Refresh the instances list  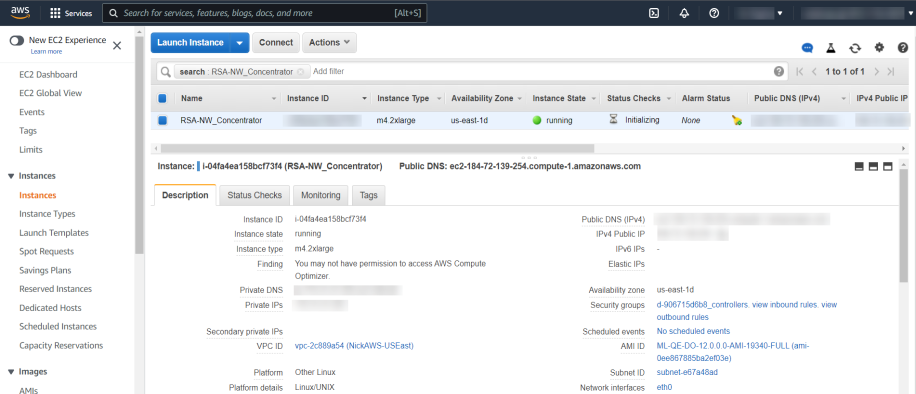tap(855, 48)
